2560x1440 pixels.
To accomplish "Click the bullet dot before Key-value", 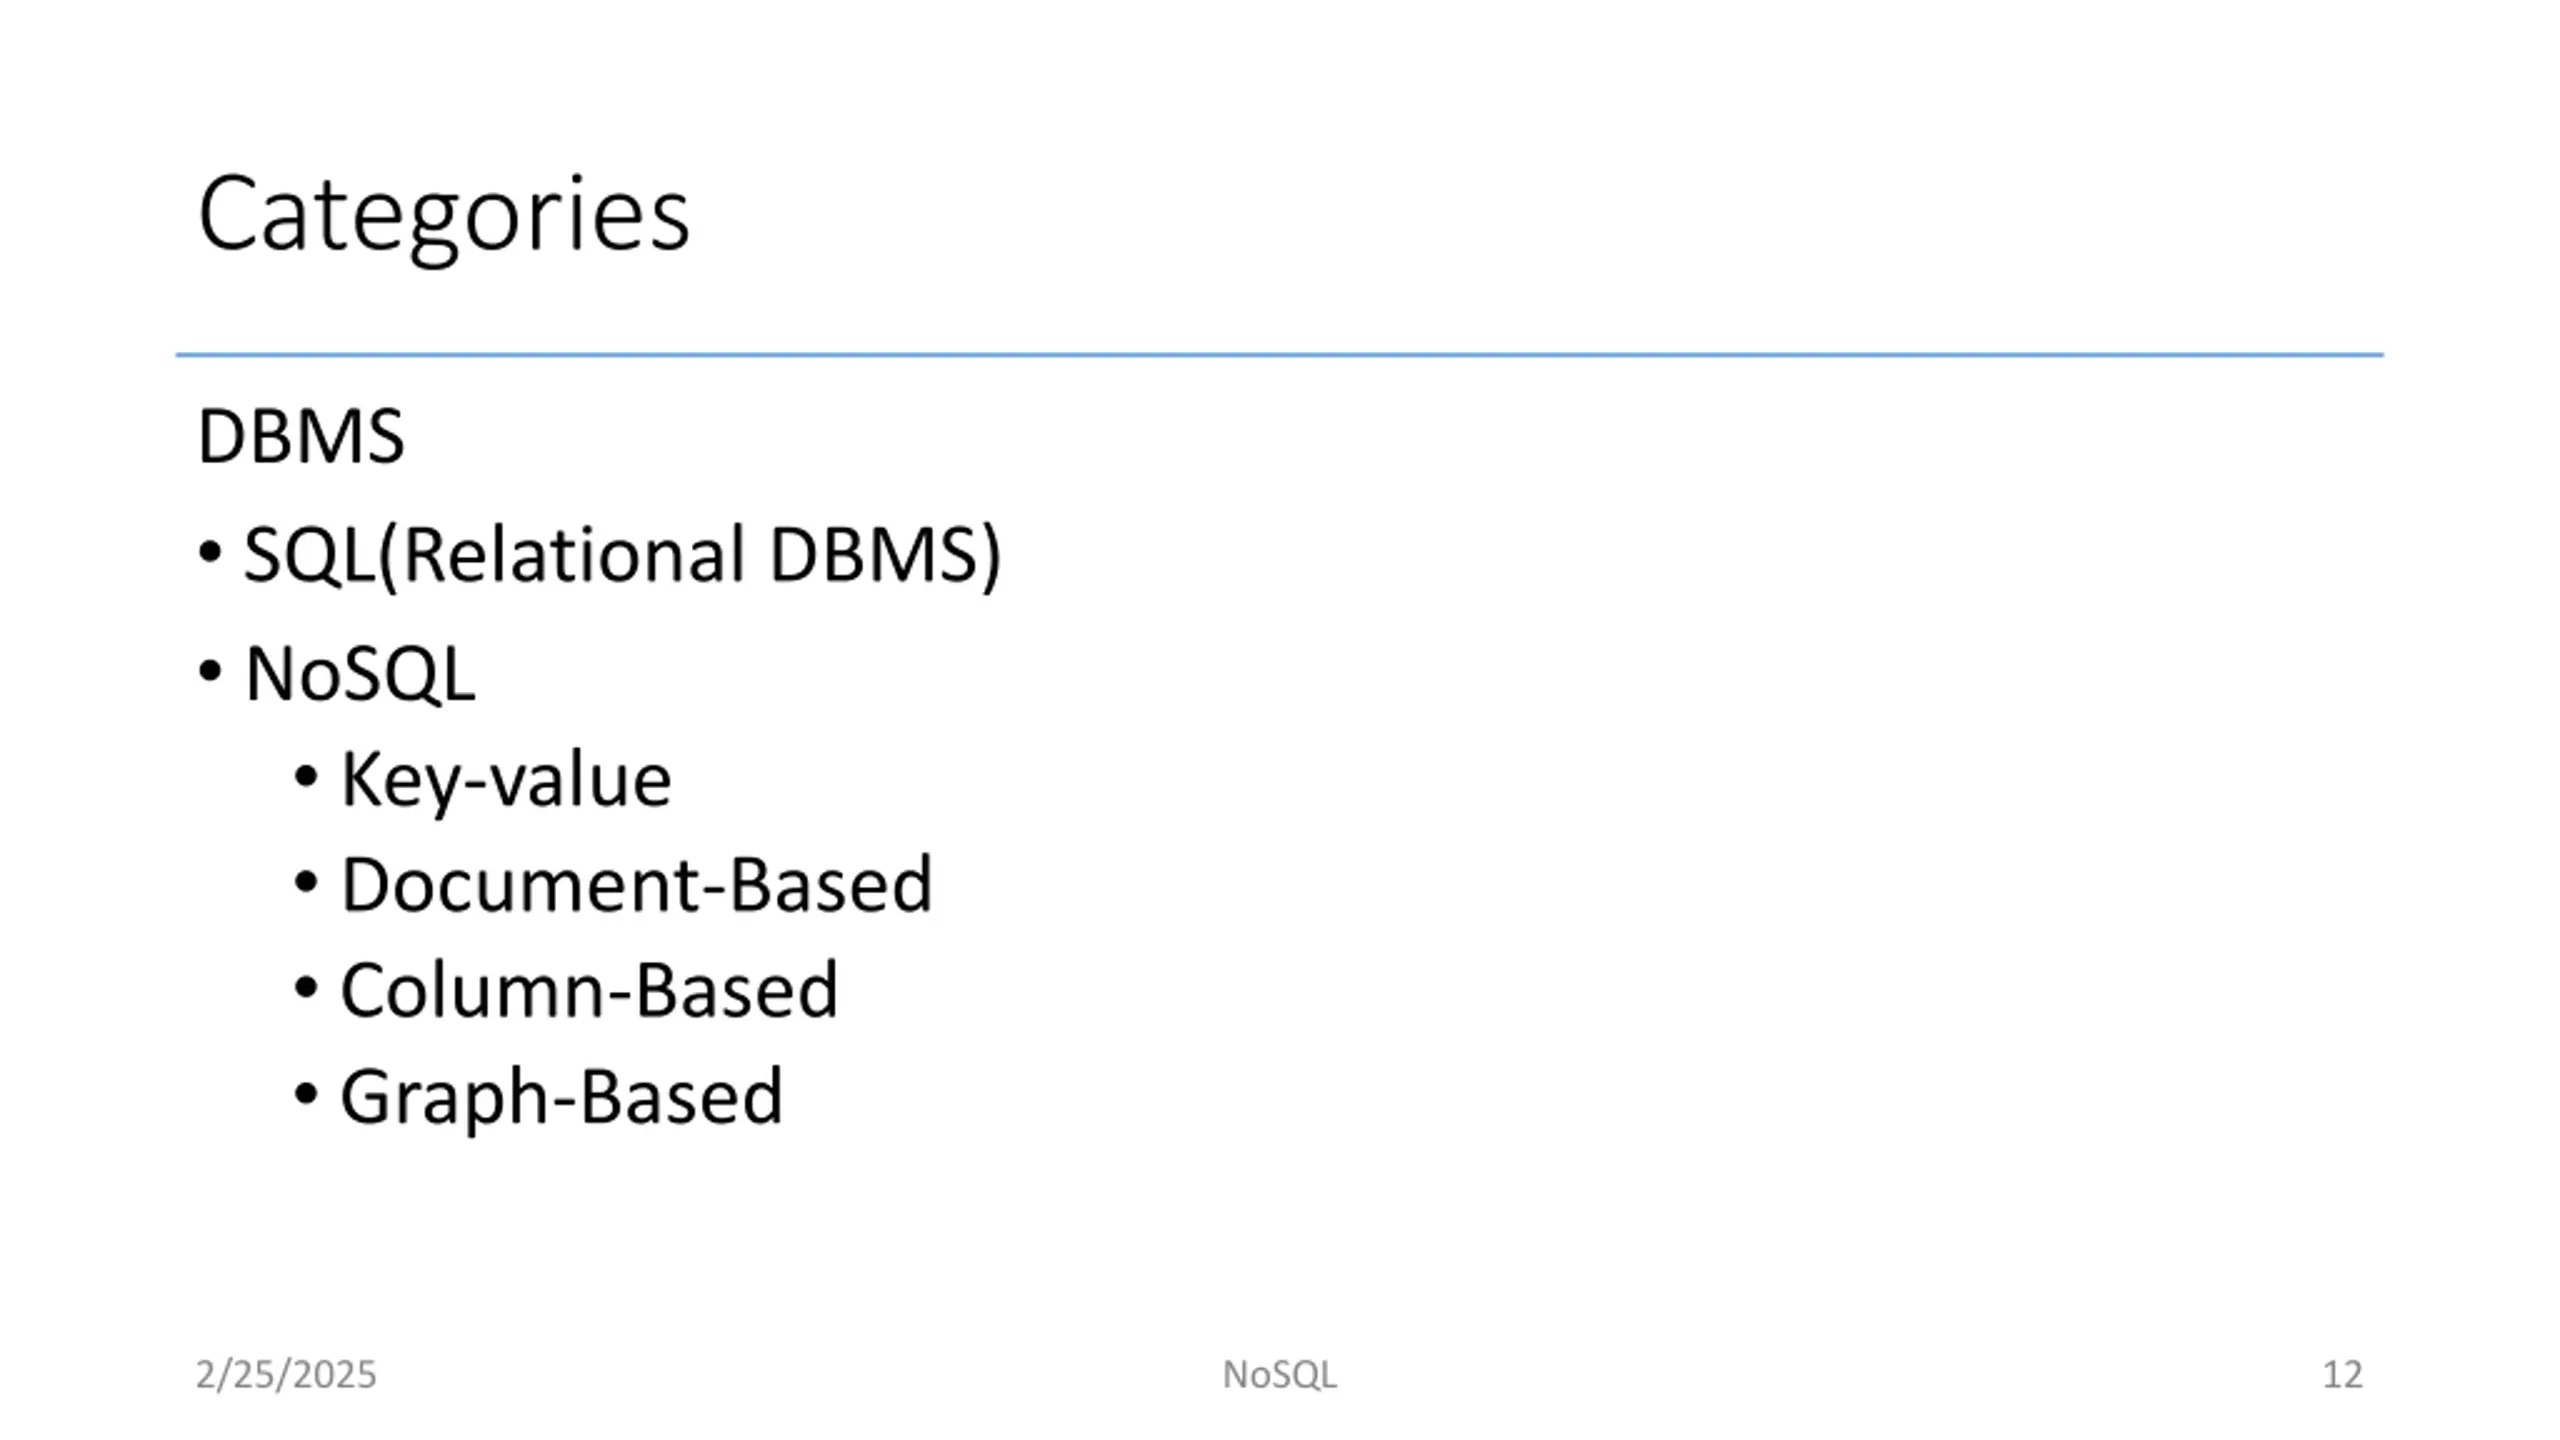I will tap(306, 776).
